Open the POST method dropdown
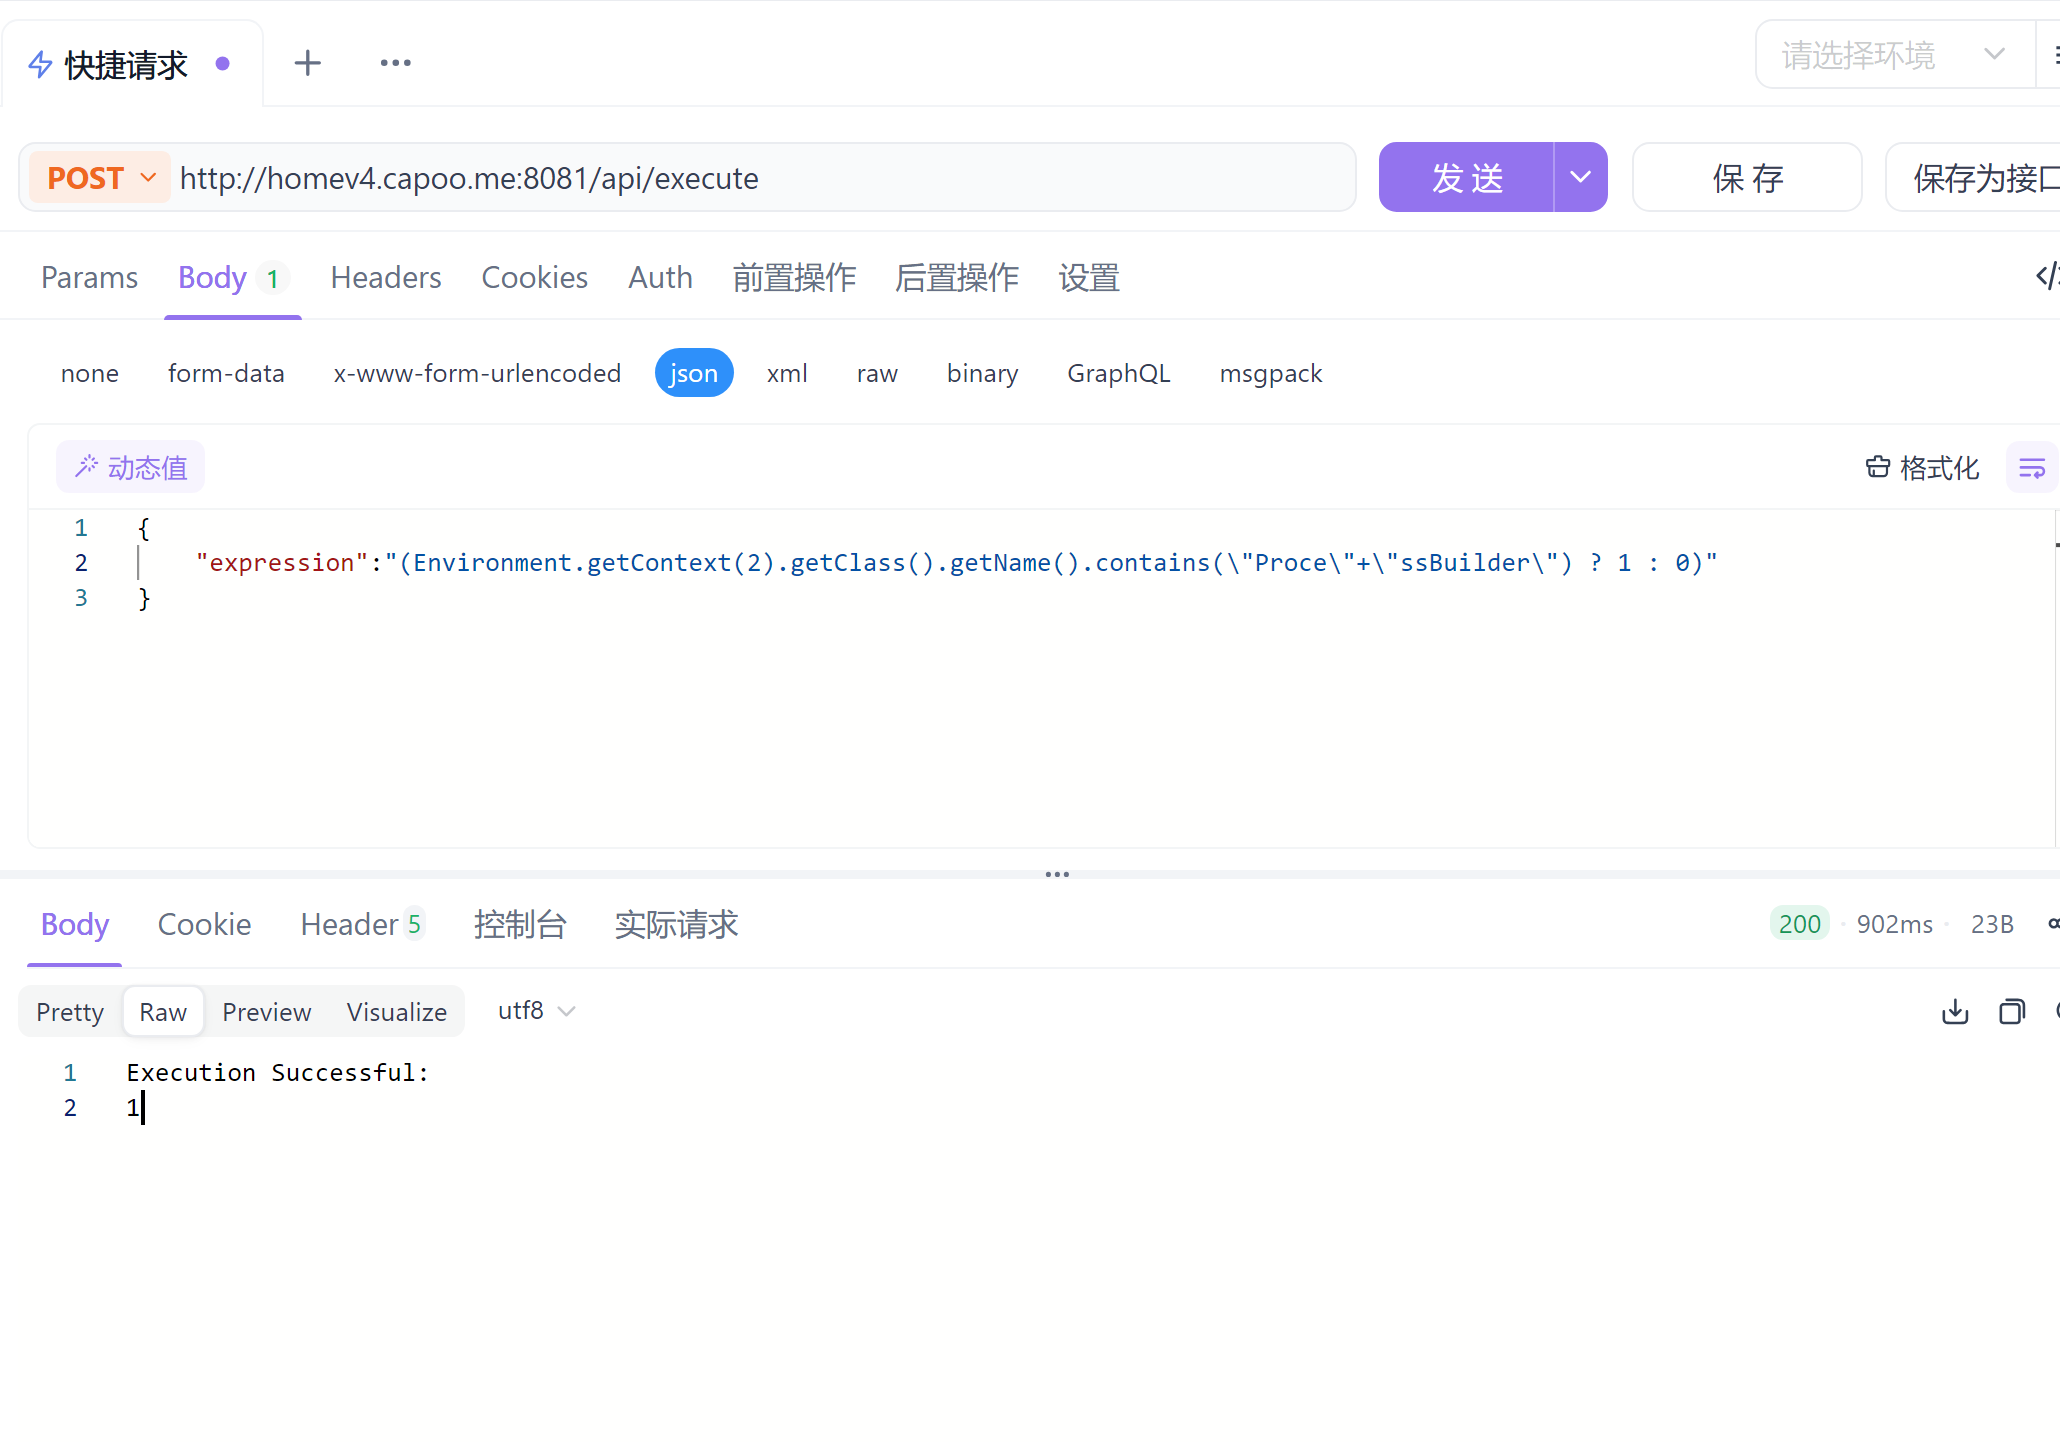This screenshot has width=2060, height=1442. 101,178
